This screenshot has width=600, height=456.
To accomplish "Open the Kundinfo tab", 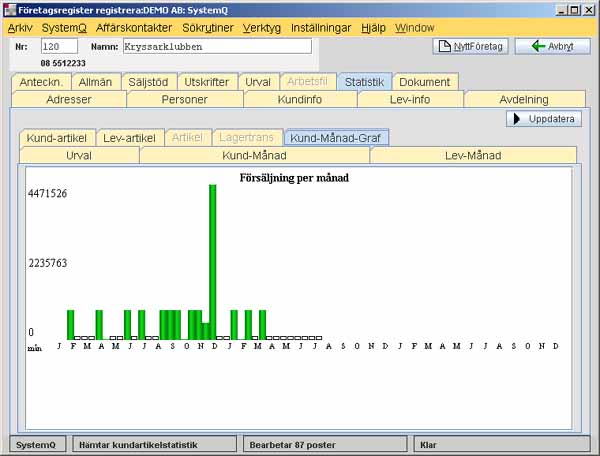I will tap(300, 99).
